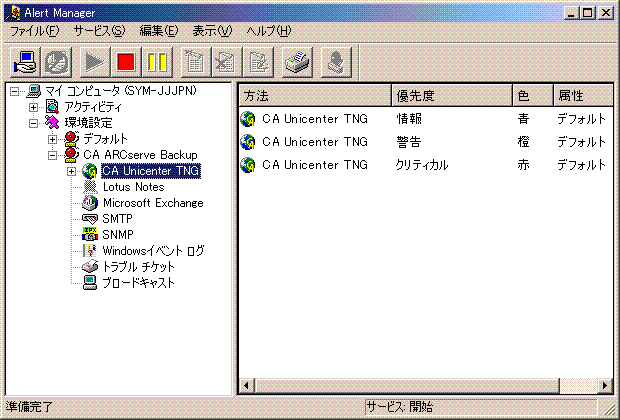620x420 pixels.
Task: Select the 情報 priority cell
Action: (409, 119)
